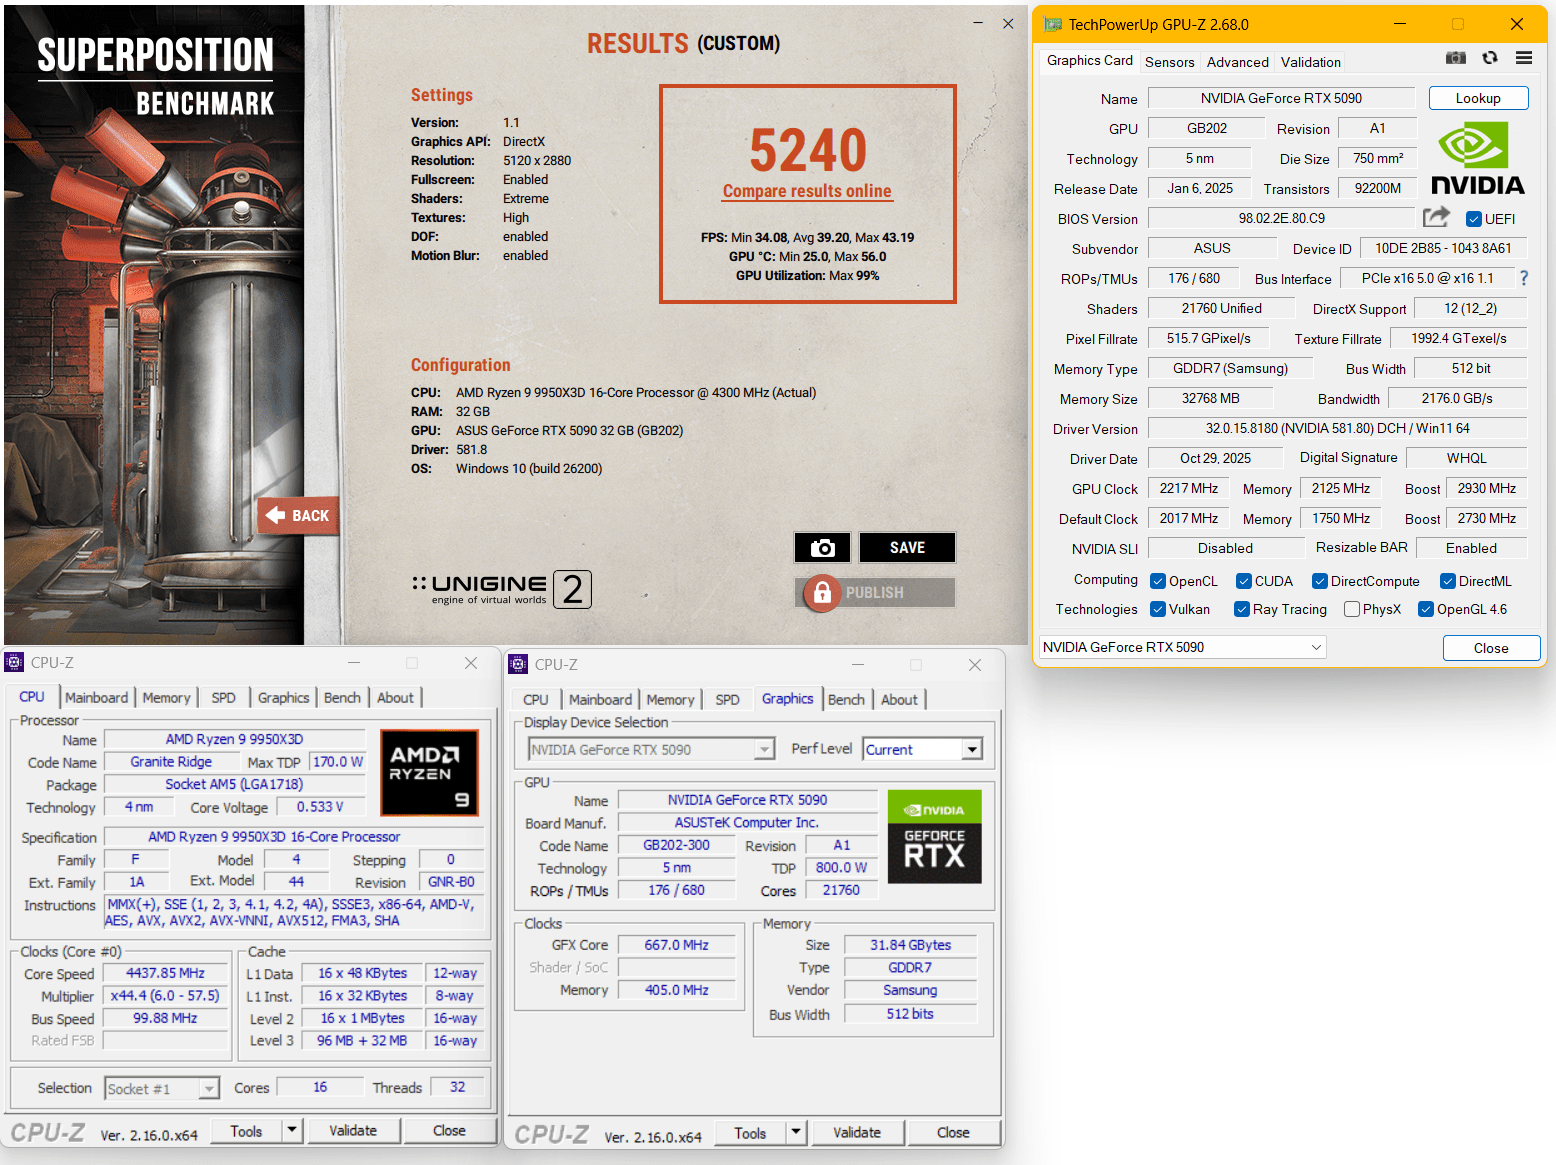Click the Memory Size value 32768 MB
This screenshot has width=1556, height=1165.
[x=1210, y=398]
